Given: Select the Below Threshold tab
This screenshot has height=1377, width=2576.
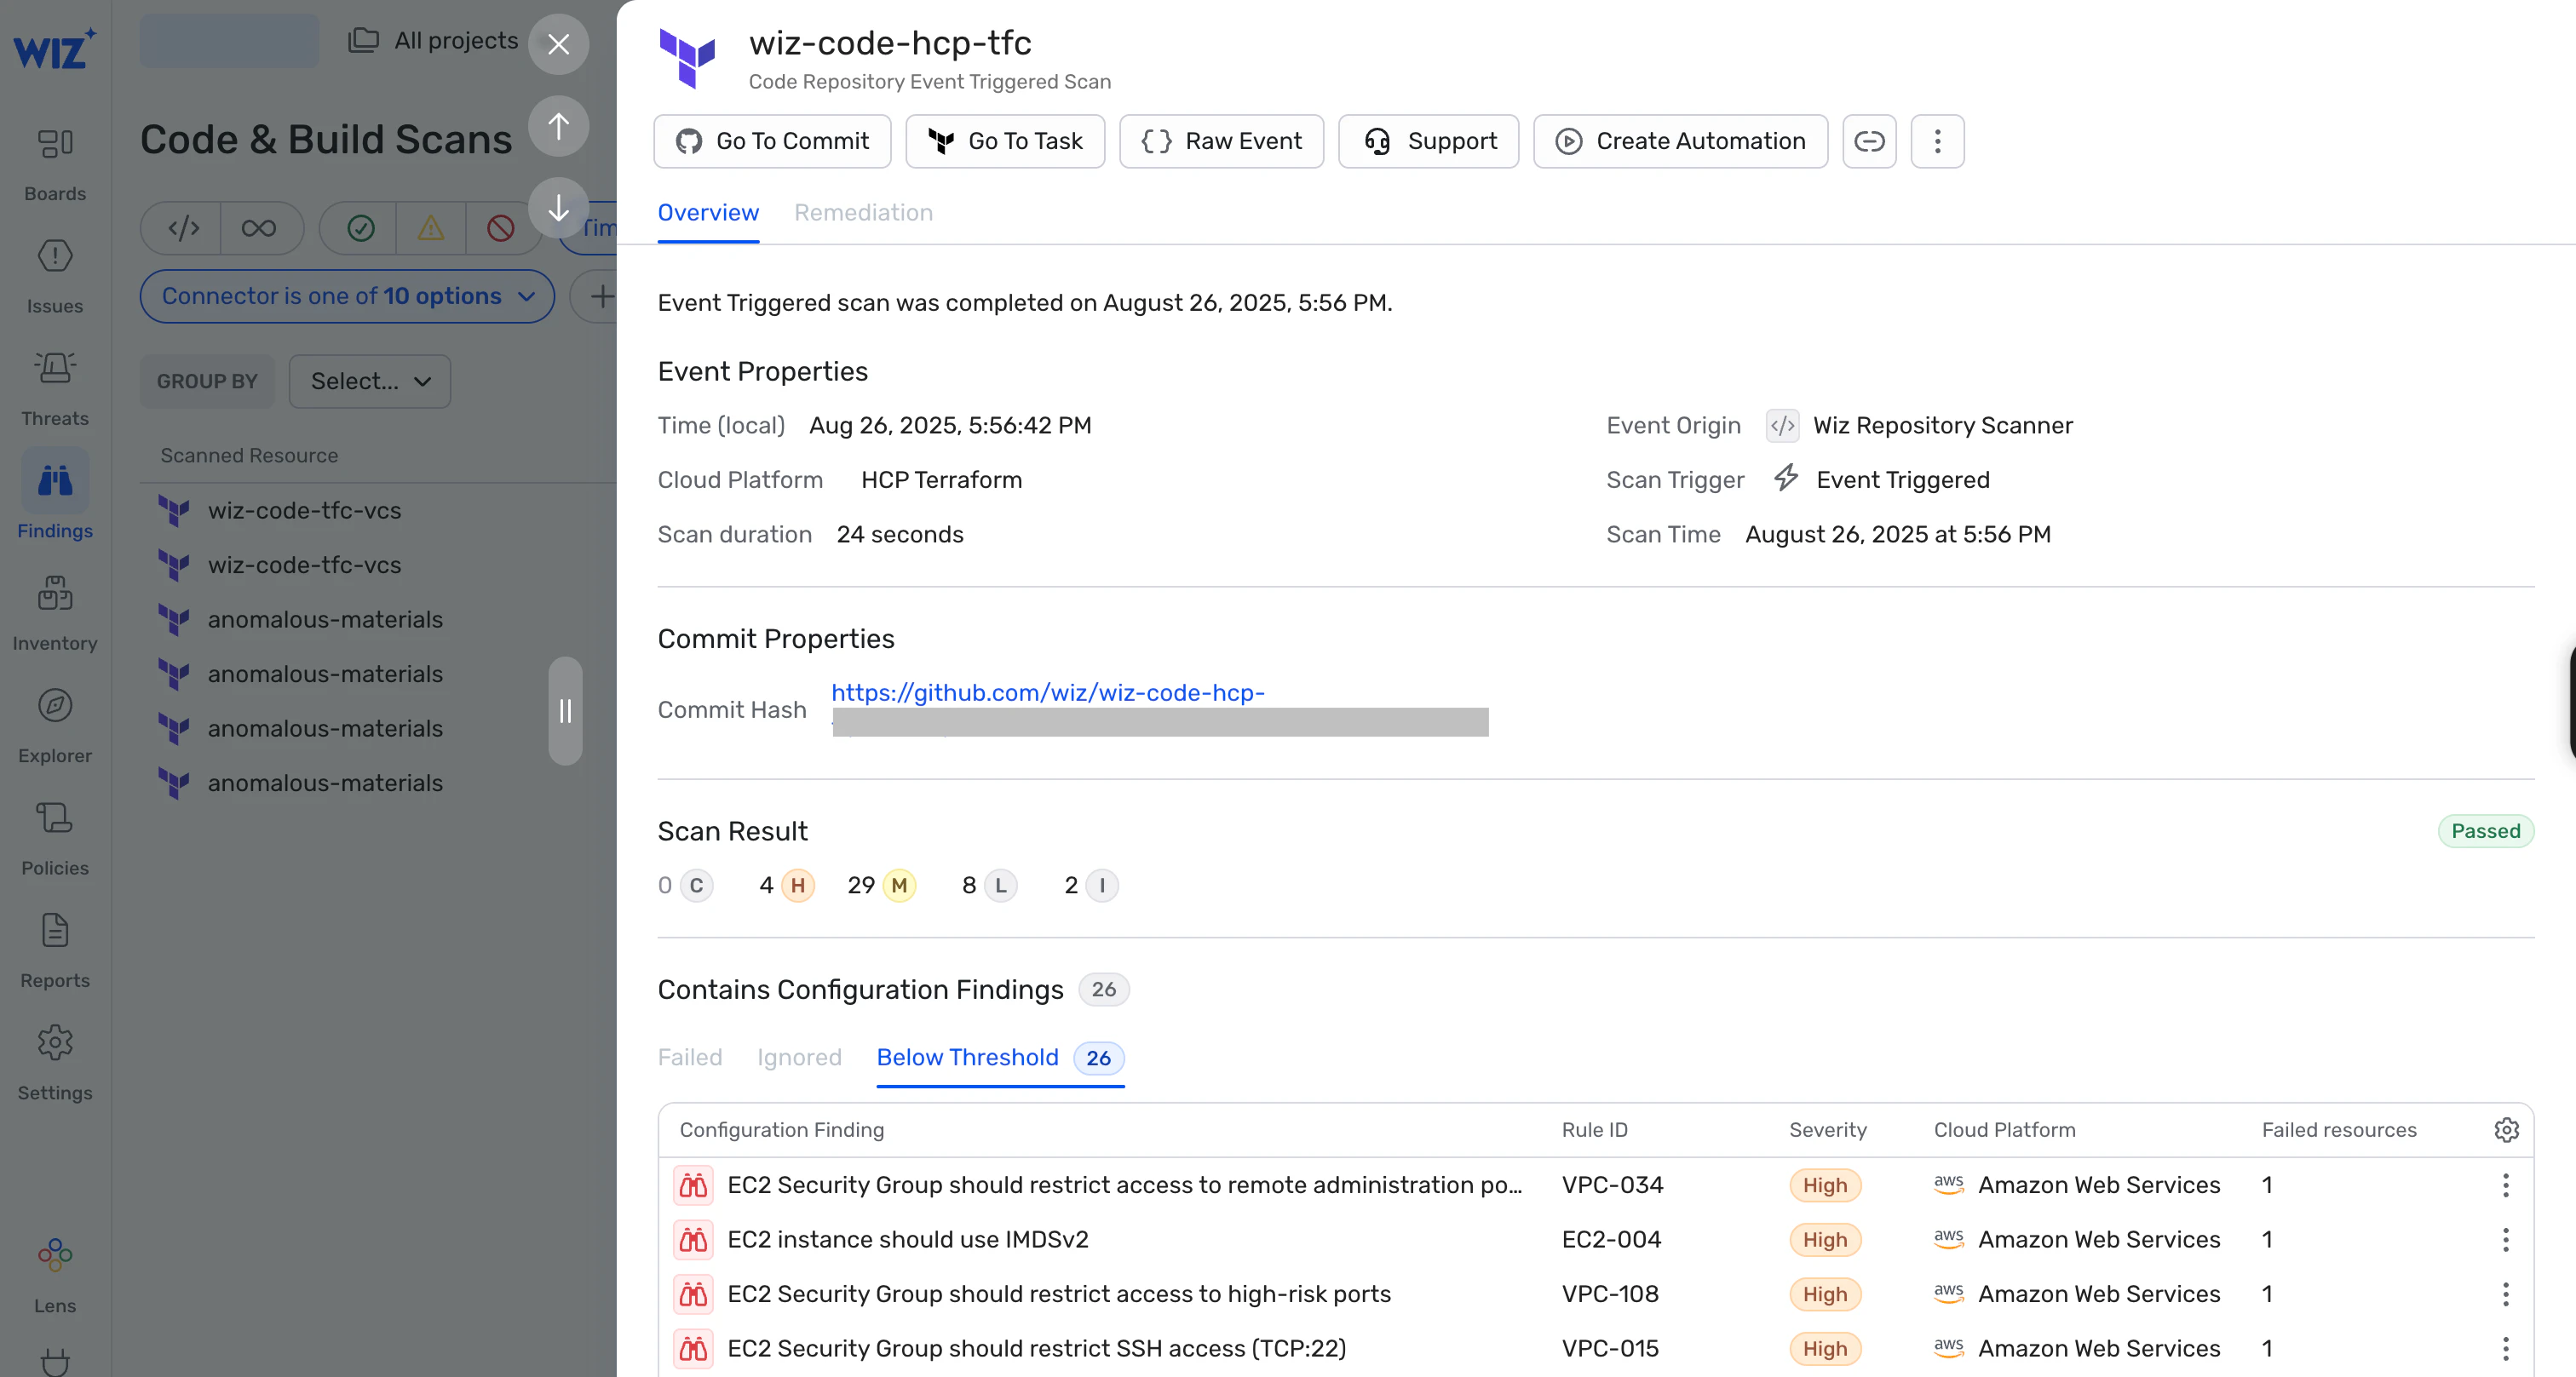Looking at the screenshot, I should point(1000,1057).
